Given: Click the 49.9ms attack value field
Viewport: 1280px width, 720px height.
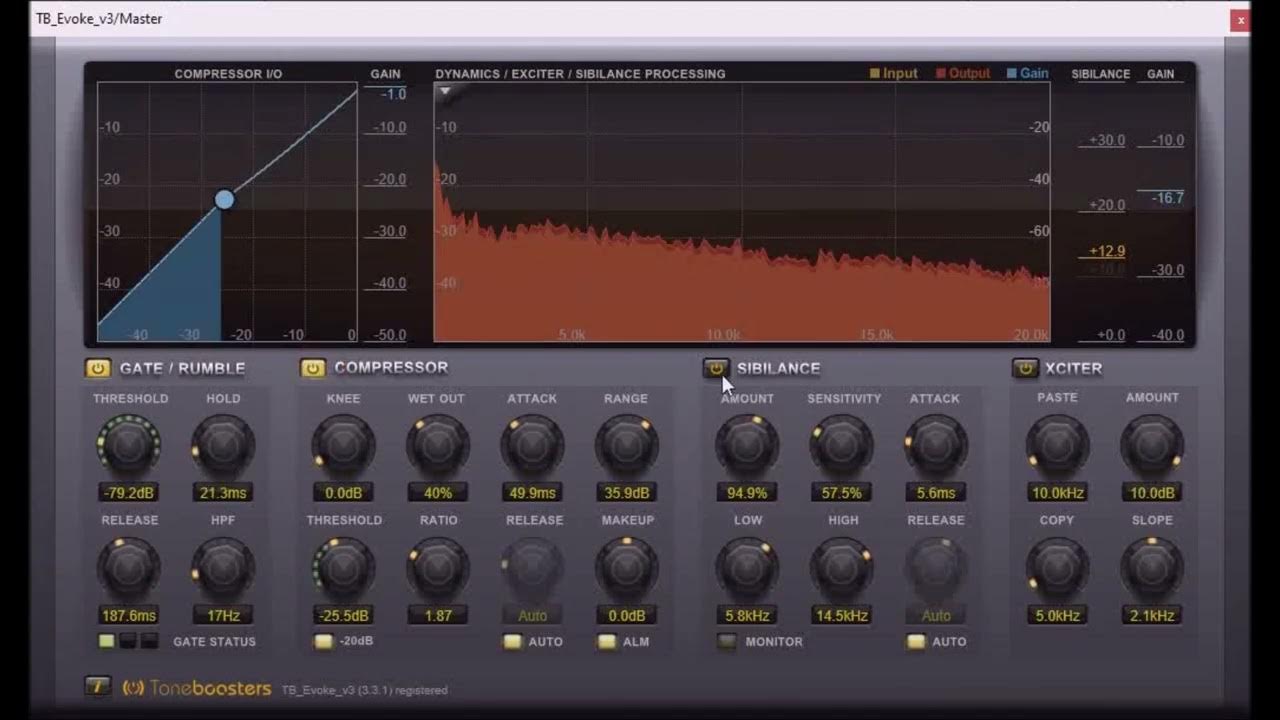Looking at the screenshot, I should (532, 493).
